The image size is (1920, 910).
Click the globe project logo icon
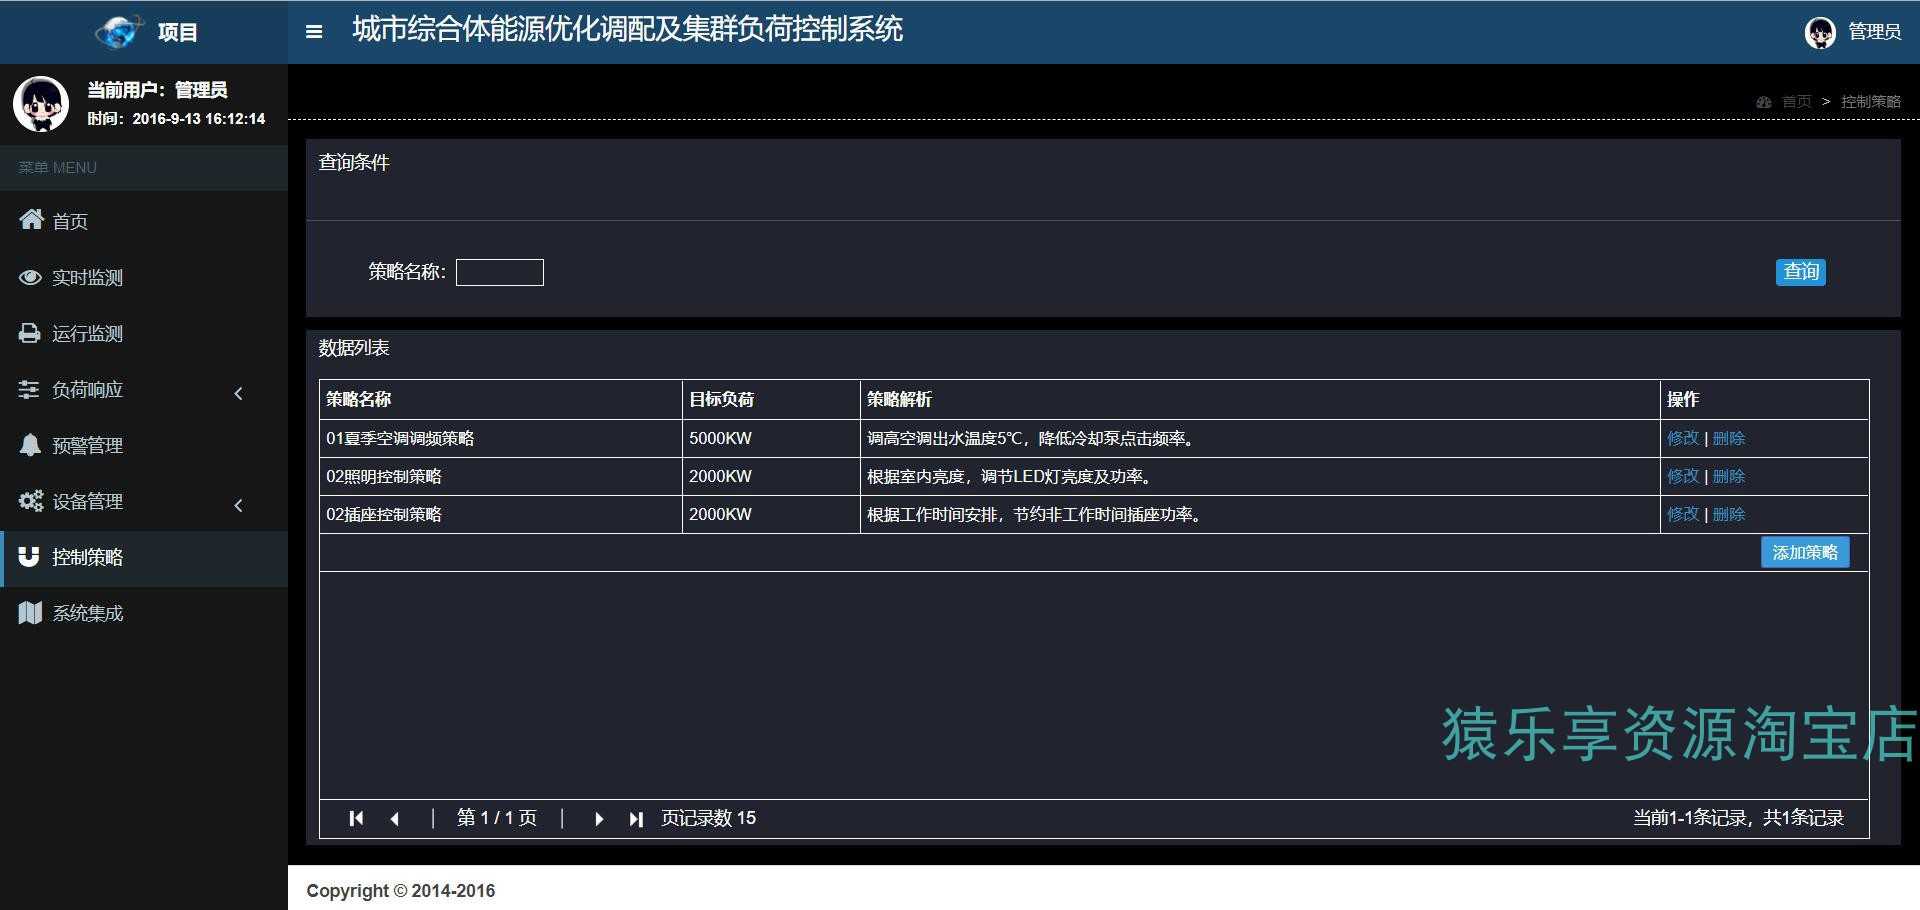119,32
